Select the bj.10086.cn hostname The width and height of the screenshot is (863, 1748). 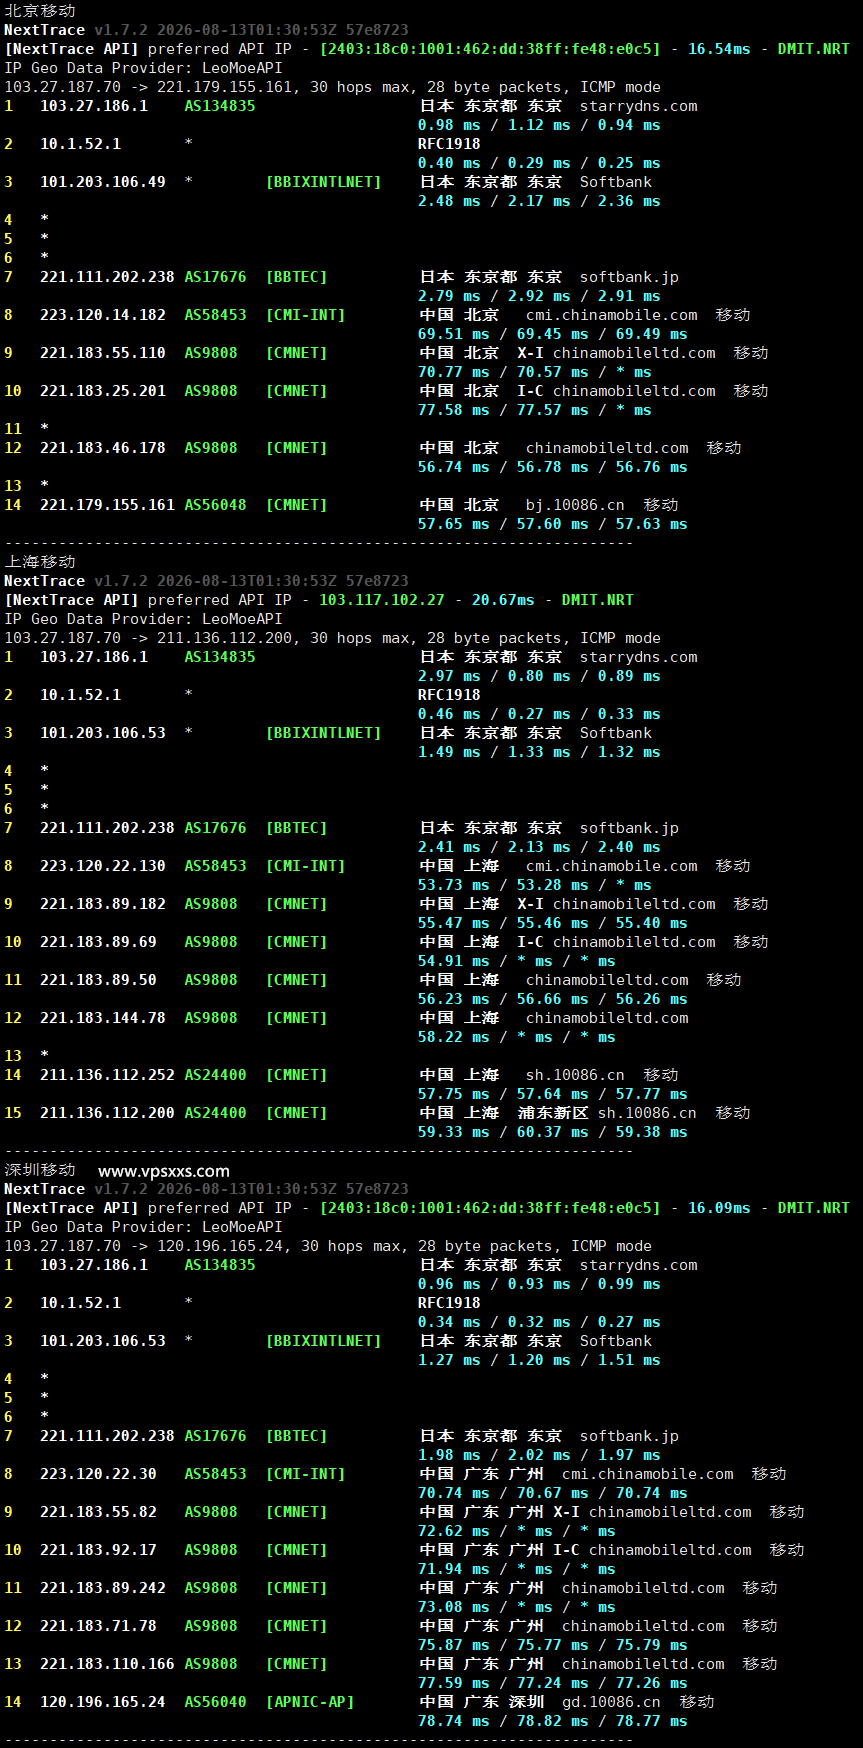click(575, 505)
